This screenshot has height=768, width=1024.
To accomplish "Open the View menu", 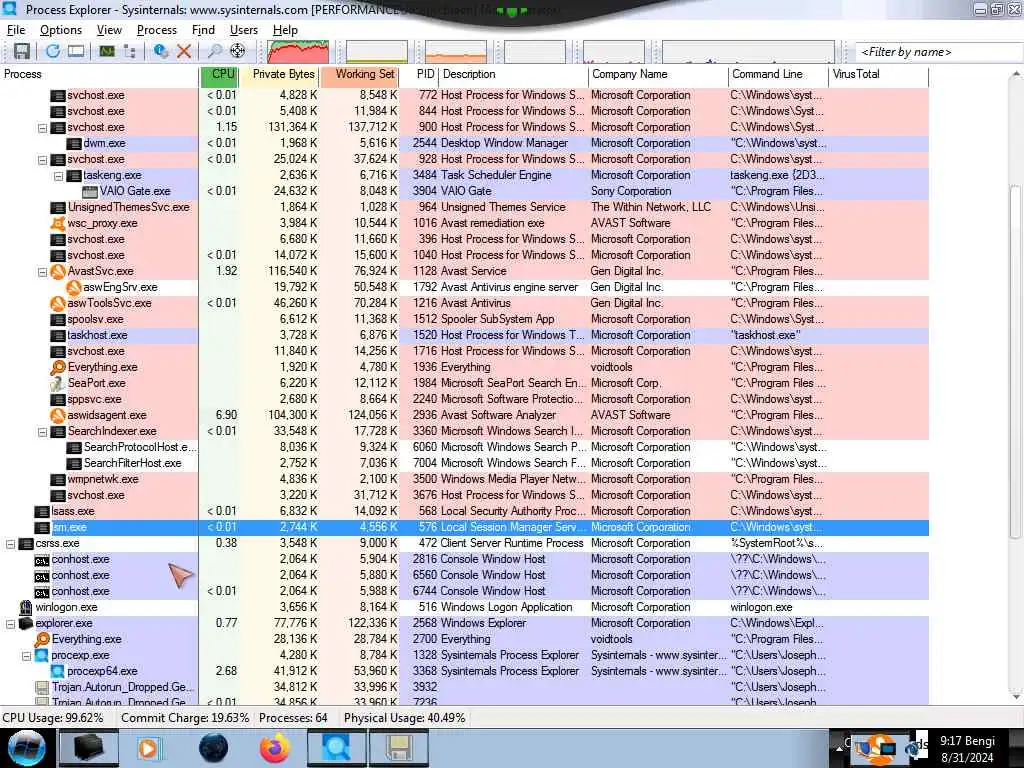I will 109,30.
